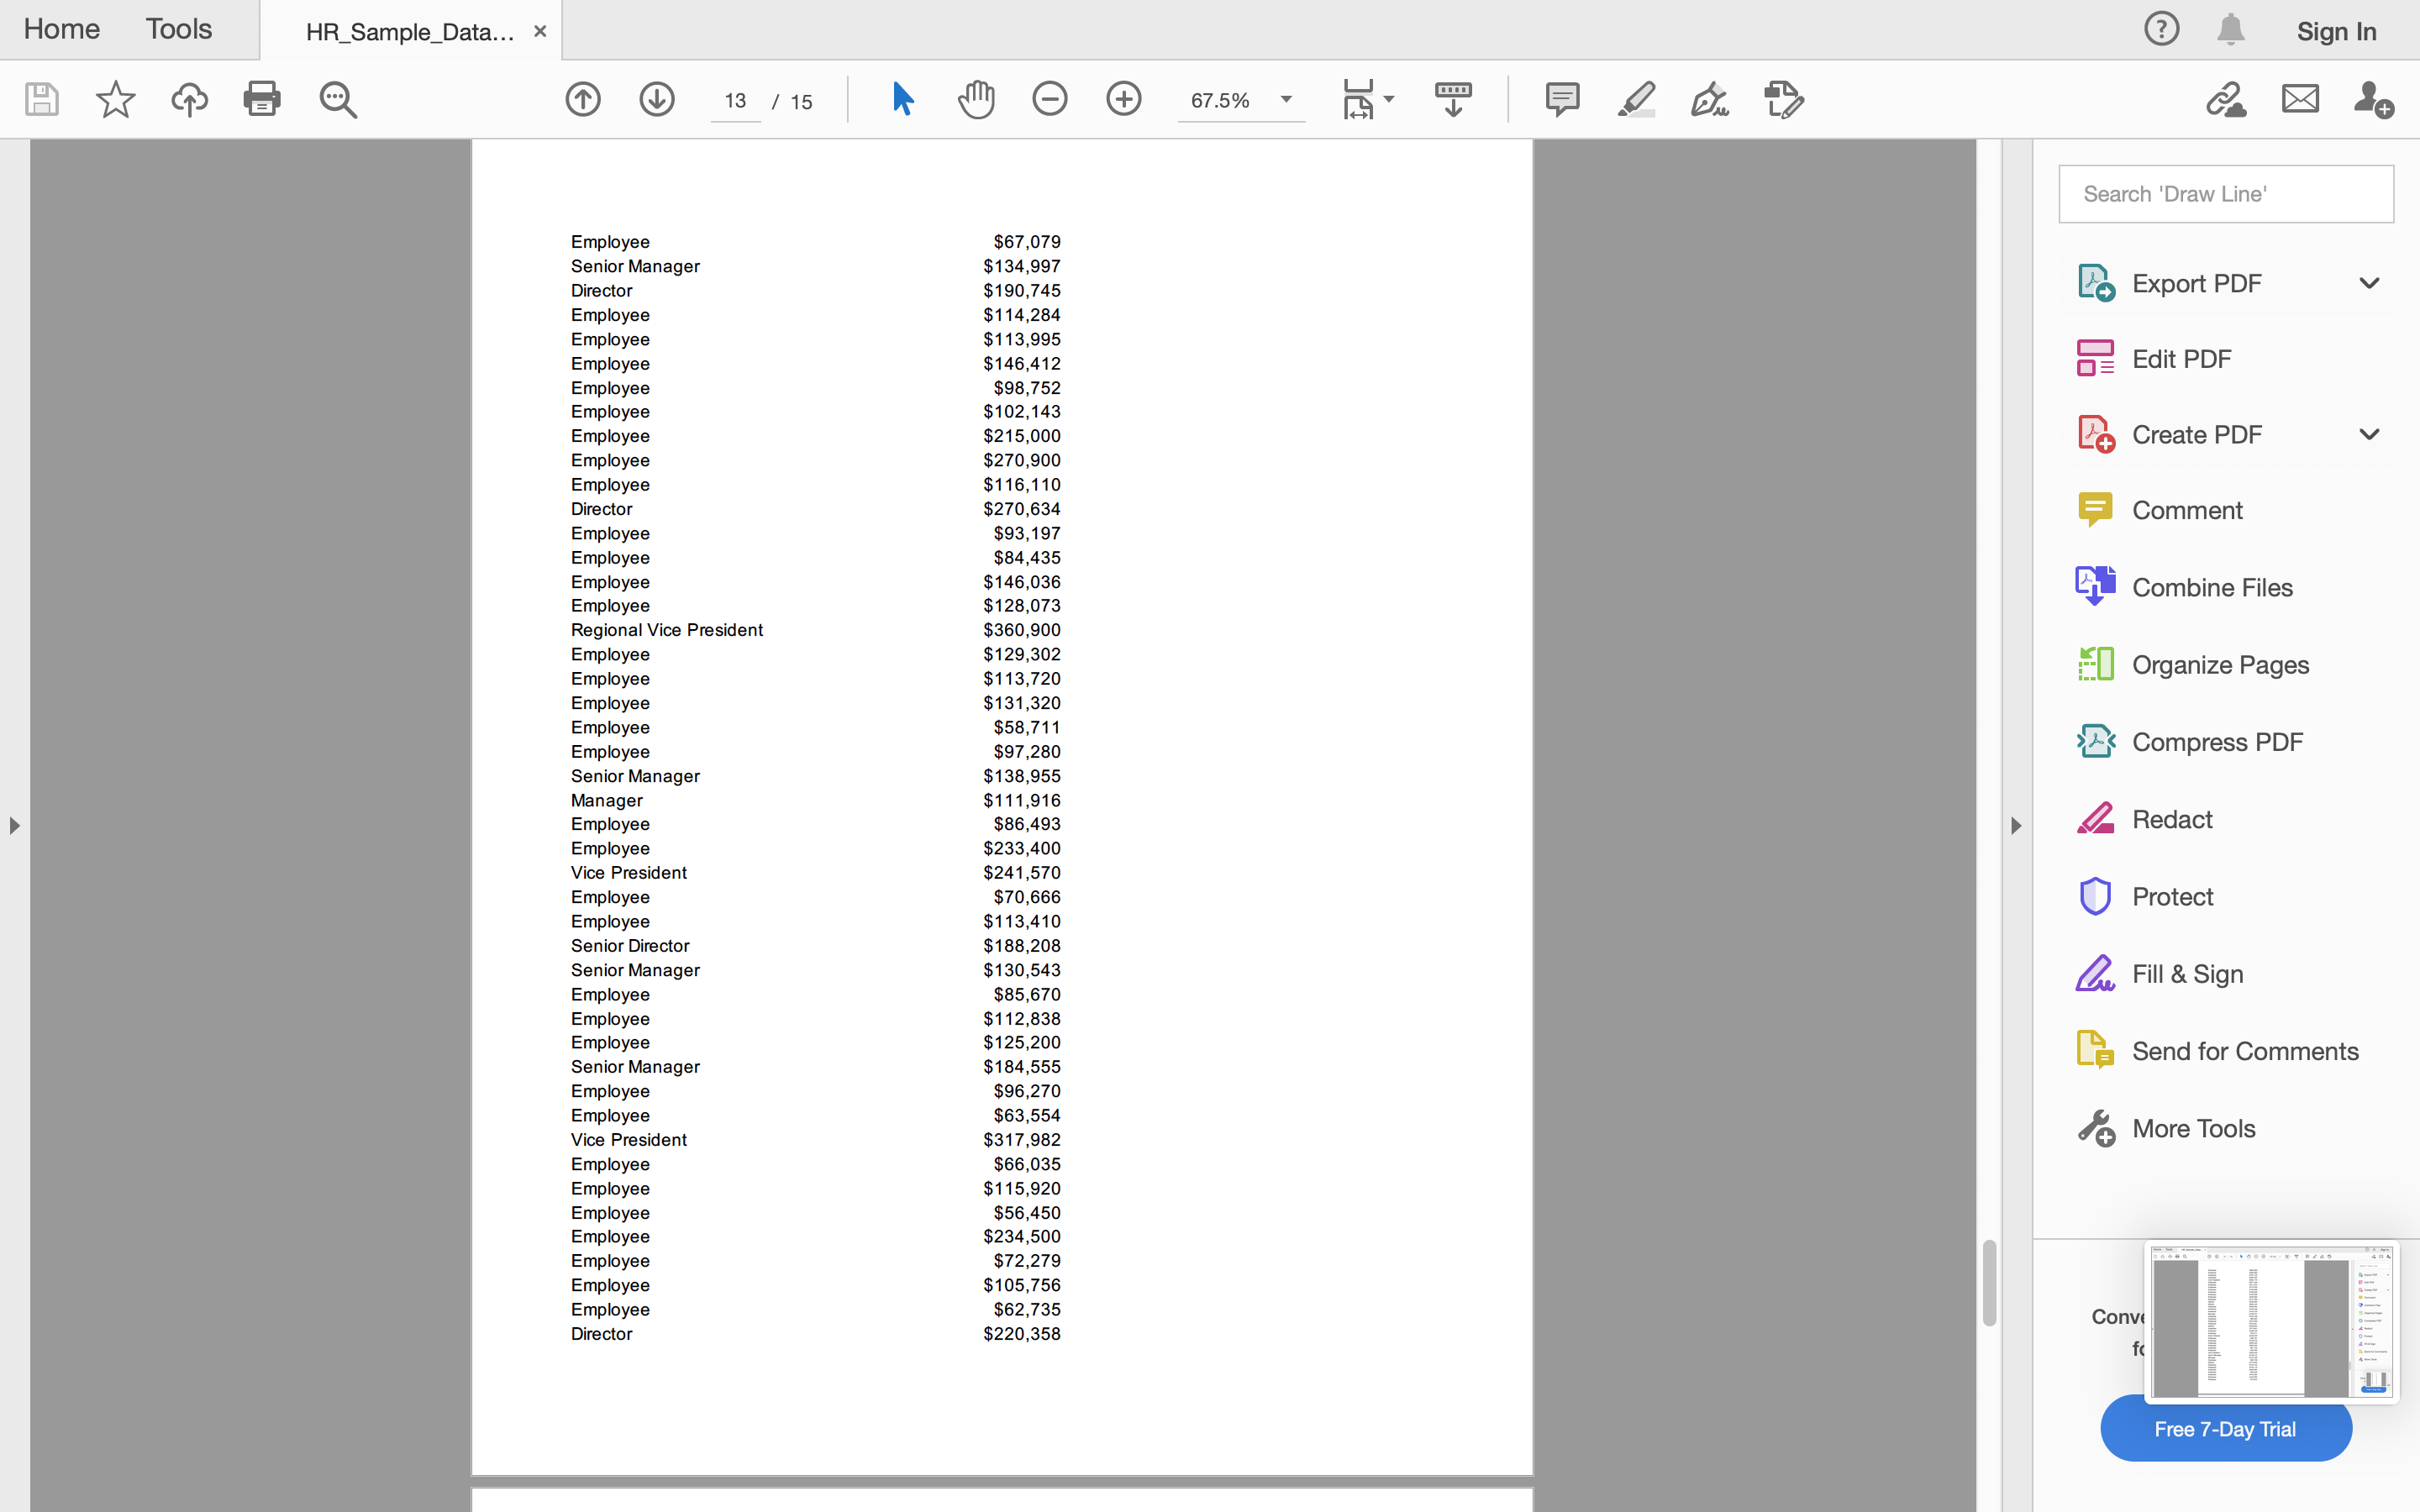Get a shareable link for the document
The height and width of the screenshot is (1512, 2420).
click(2227, 99)
